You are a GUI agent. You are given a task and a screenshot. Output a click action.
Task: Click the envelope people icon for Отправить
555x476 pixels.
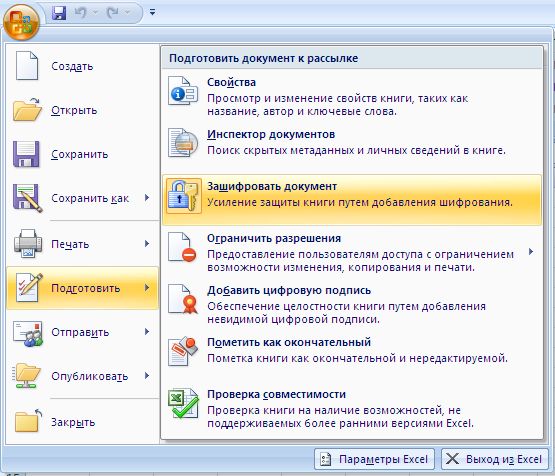pyautogui.click(x=28, y=333)
